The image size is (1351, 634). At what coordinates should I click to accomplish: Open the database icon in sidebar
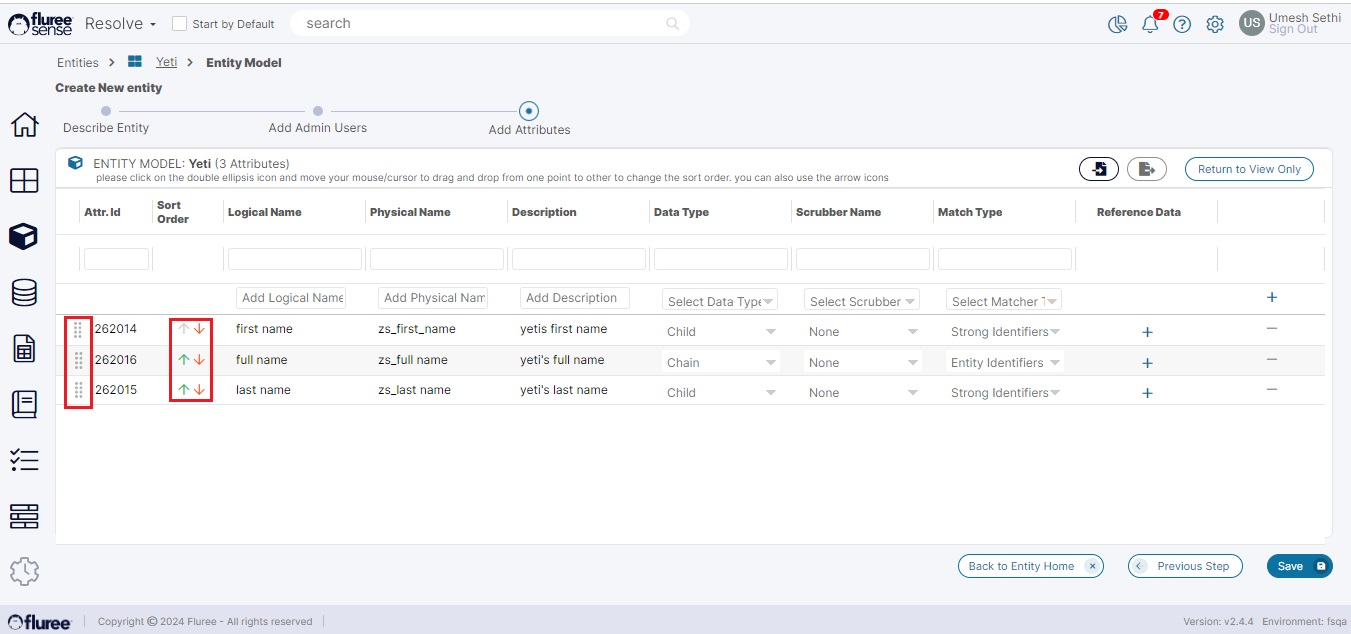(x=24, y=292)
